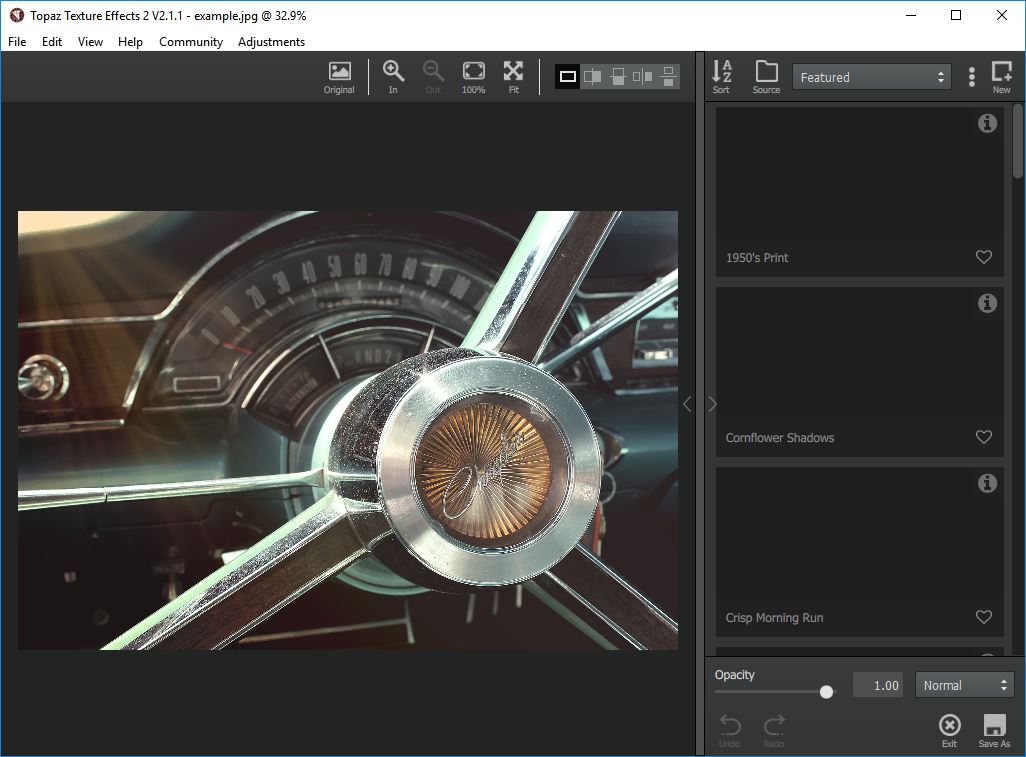The height and width of the screenshot is (757, 1026).
Task: Click the Topaz app icon in title bar
Action: (x=17, y=15)
